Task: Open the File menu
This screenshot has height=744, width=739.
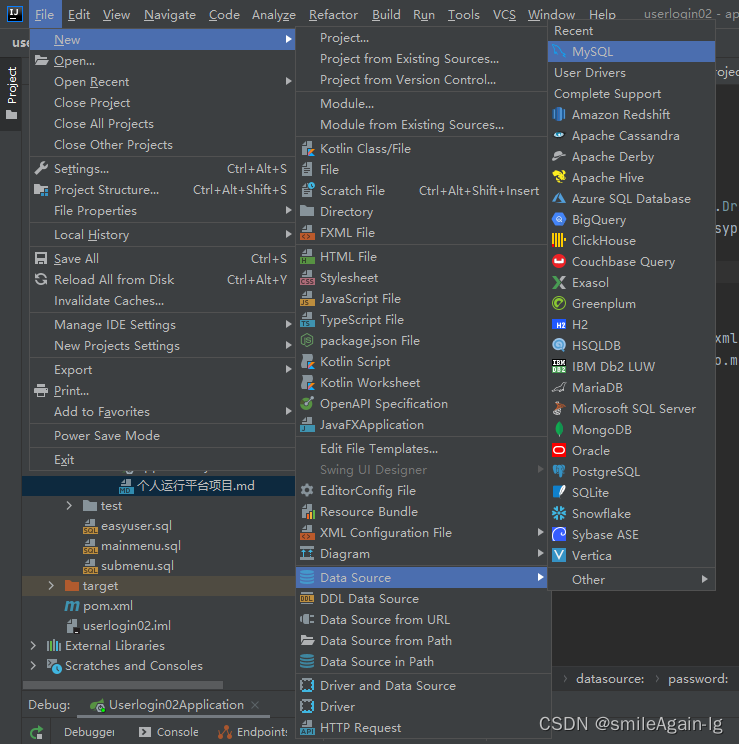Action: click(44, 15)
